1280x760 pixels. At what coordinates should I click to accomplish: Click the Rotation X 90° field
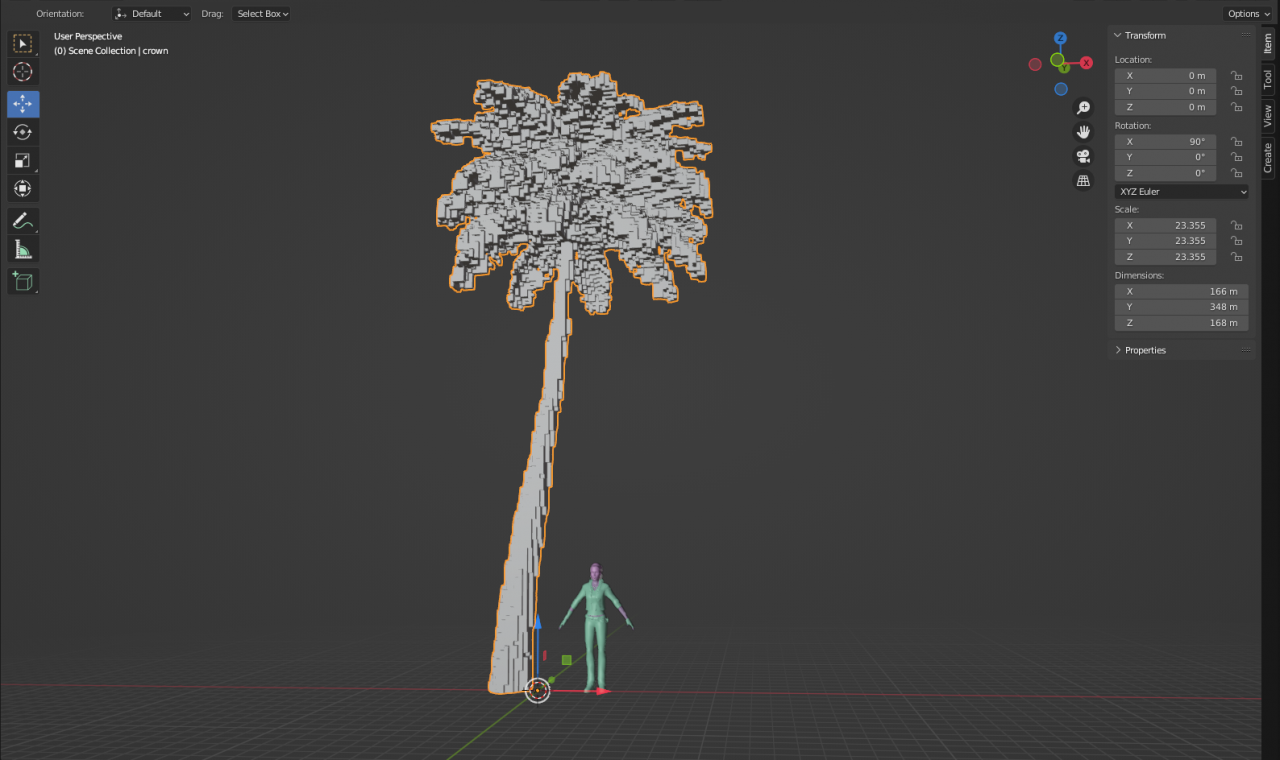click(x=1166, y=141)
